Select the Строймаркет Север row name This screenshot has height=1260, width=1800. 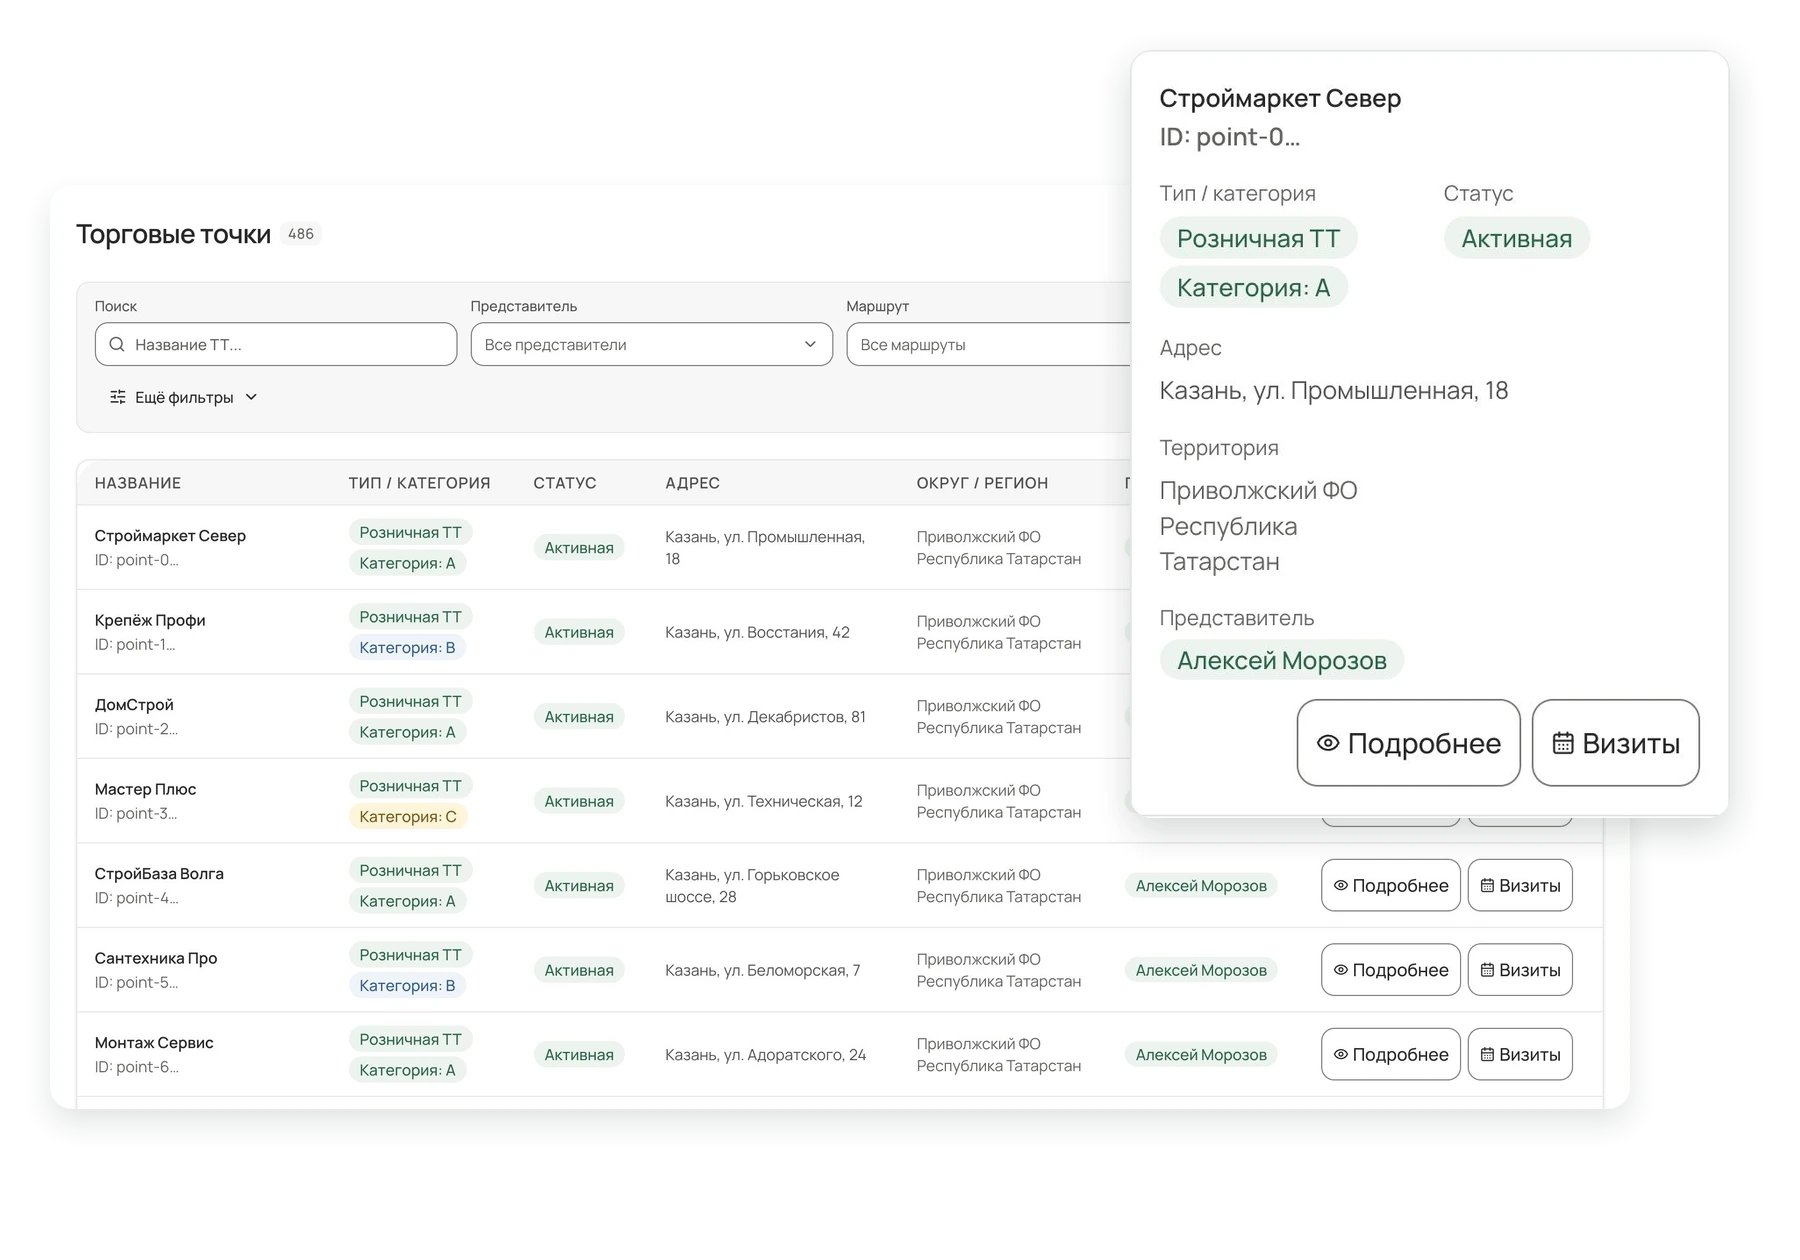pyautogui.click(x=170, y=535)
